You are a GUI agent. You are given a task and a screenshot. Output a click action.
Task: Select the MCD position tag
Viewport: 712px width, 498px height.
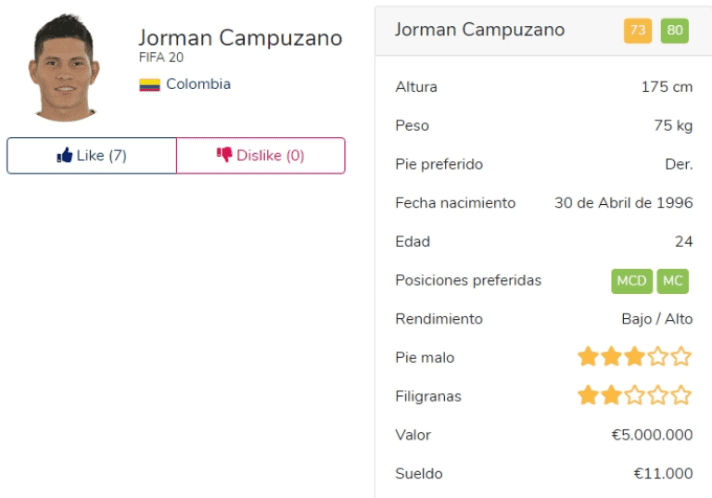point(632,281)
